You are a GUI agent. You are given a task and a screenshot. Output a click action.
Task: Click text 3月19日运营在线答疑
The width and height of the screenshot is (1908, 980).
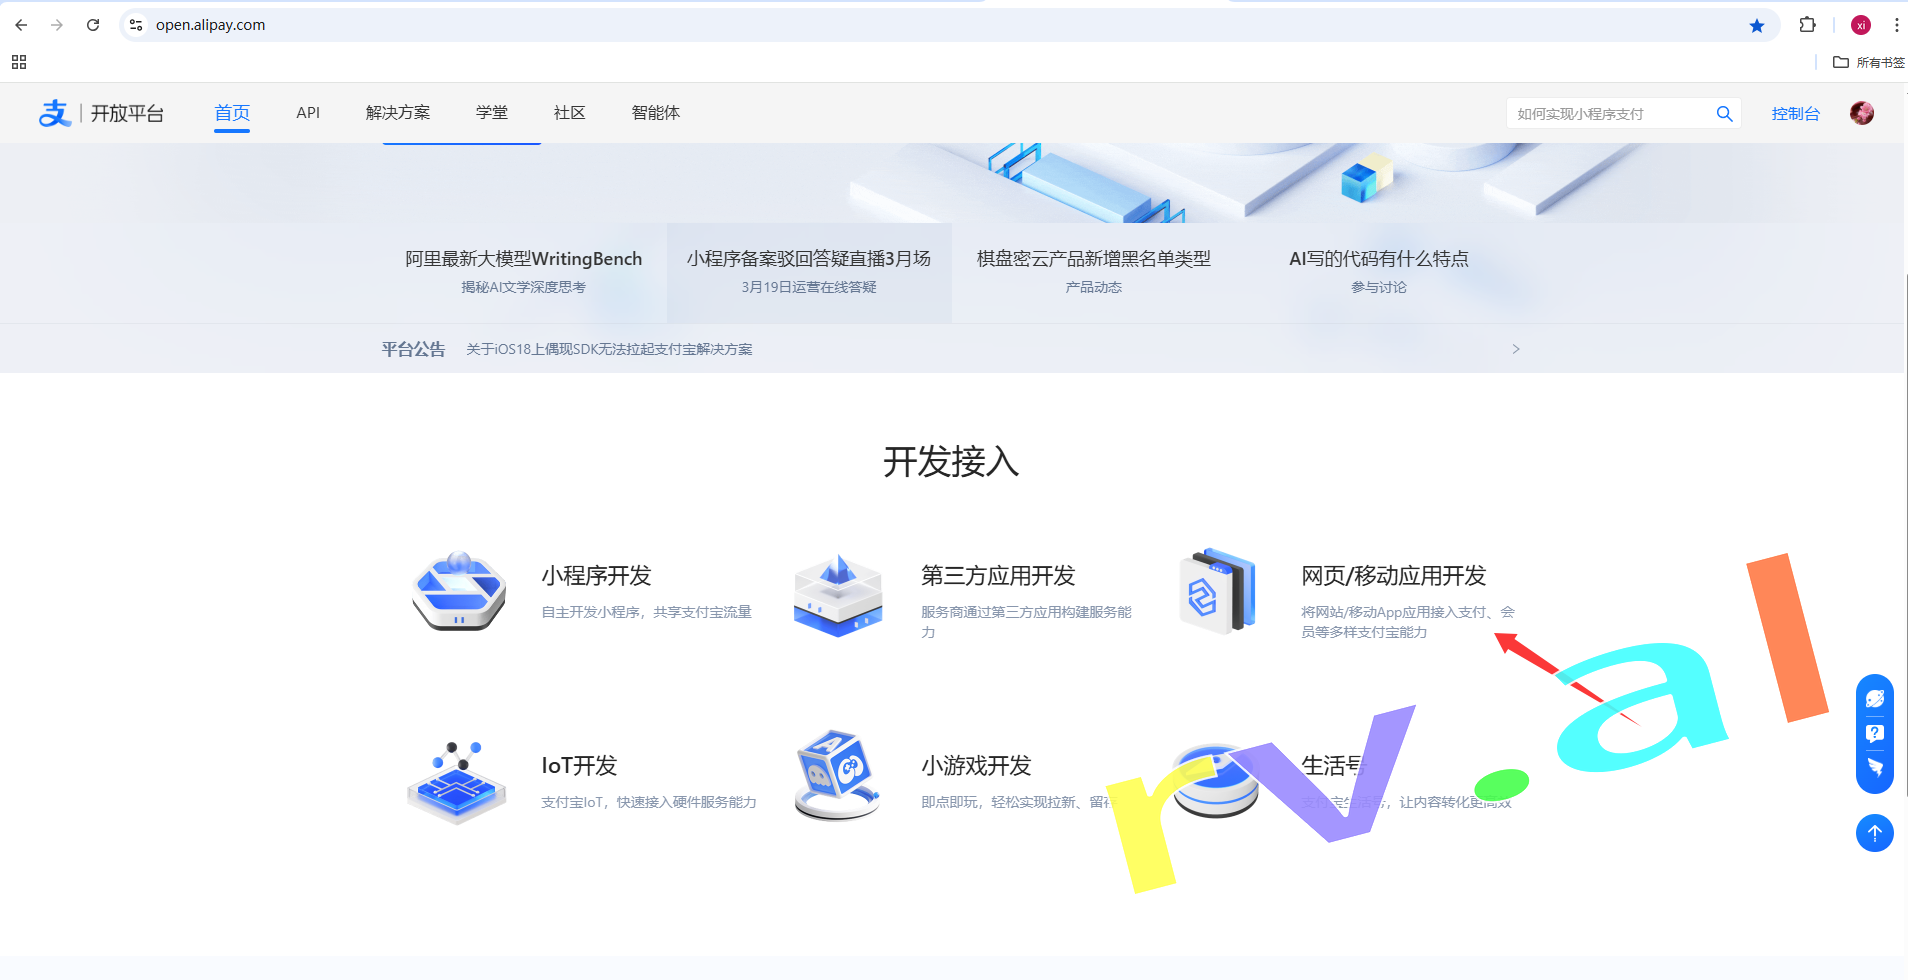point(809,287)
